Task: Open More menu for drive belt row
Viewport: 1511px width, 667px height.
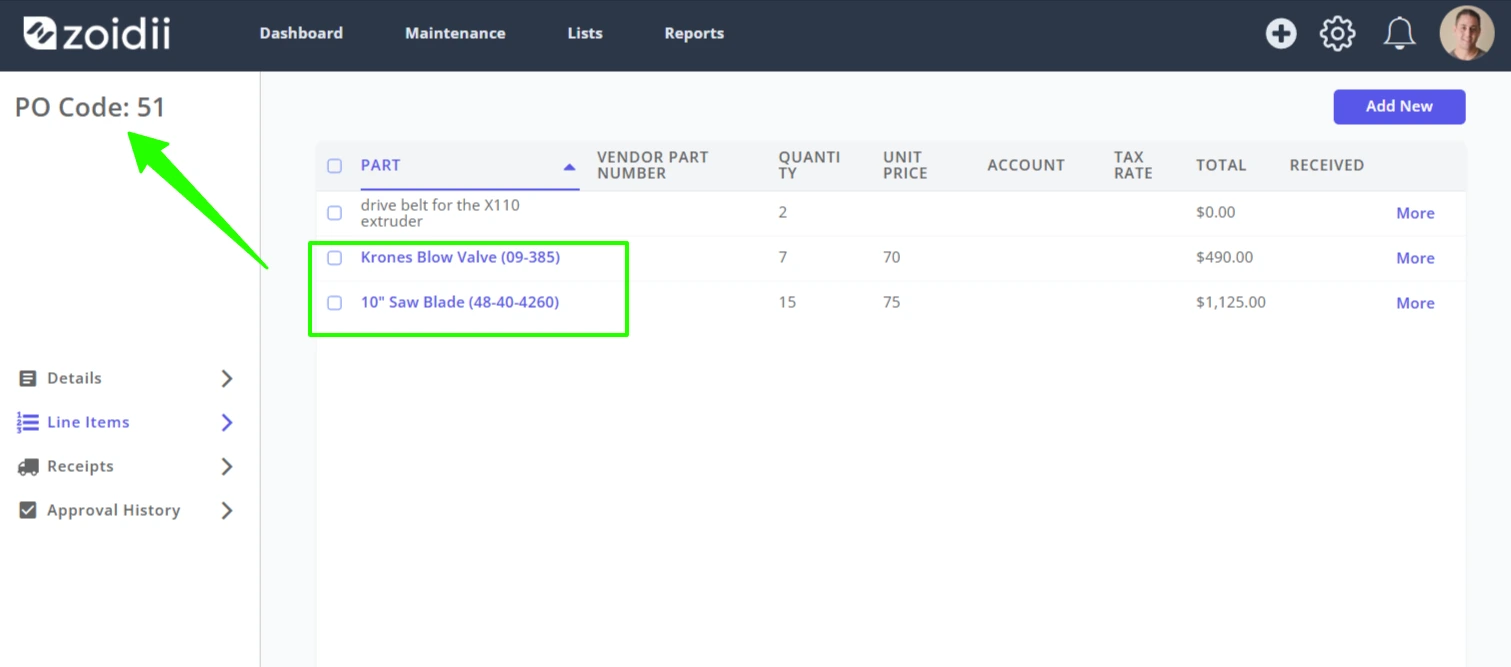Action: click(x=1415, y=213)
